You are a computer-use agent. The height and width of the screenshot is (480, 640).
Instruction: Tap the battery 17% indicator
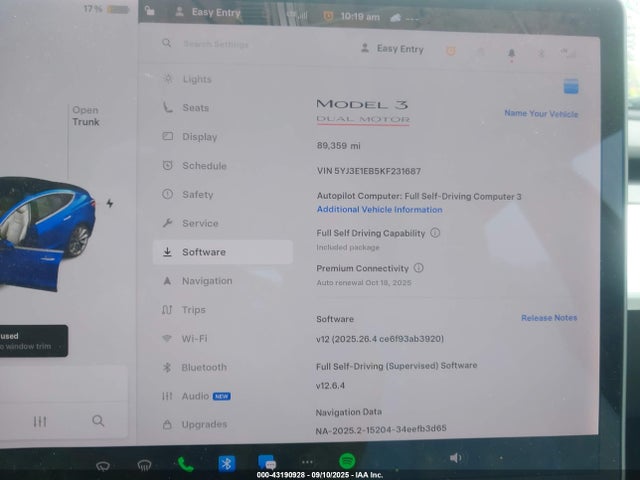pos(106,9)
